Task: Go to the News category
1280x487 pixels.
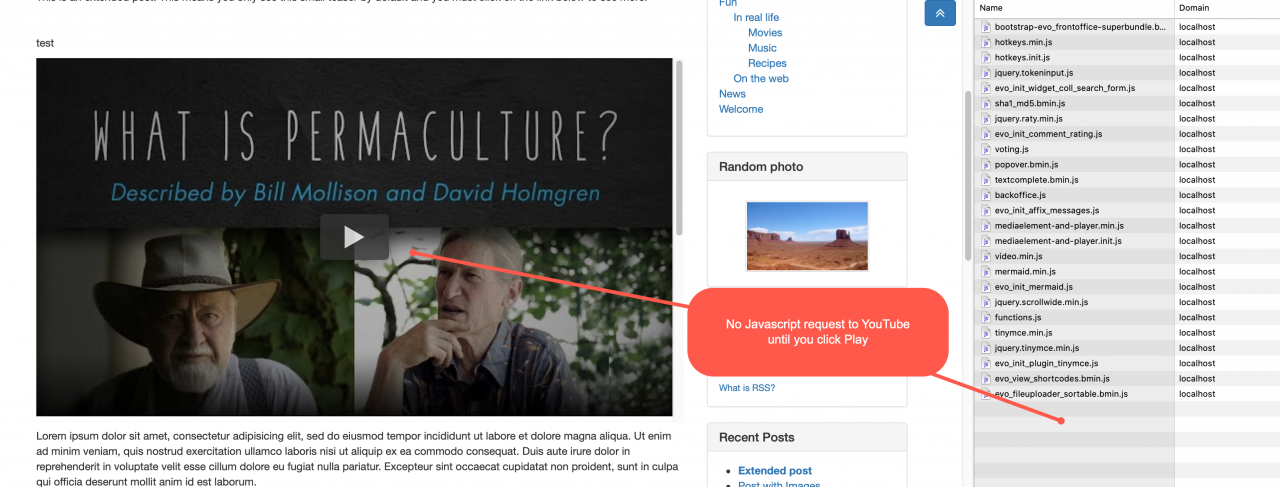Action: click(732, 94)
